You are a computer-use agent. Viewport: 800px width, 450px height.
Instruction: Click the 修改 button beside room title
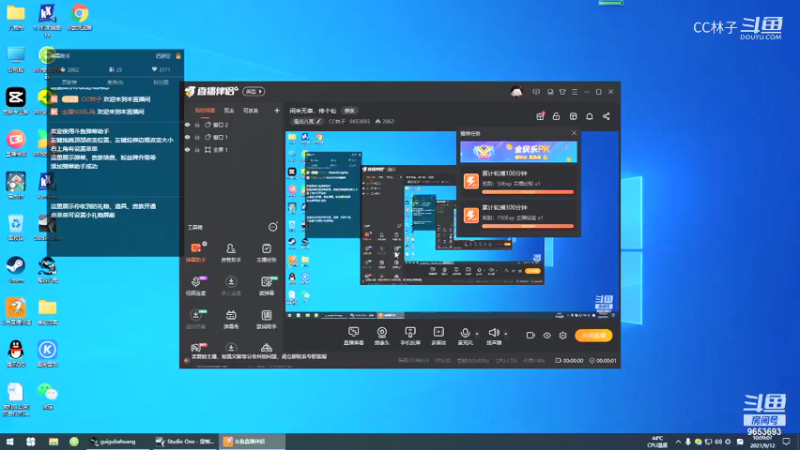tap(349, 110)
